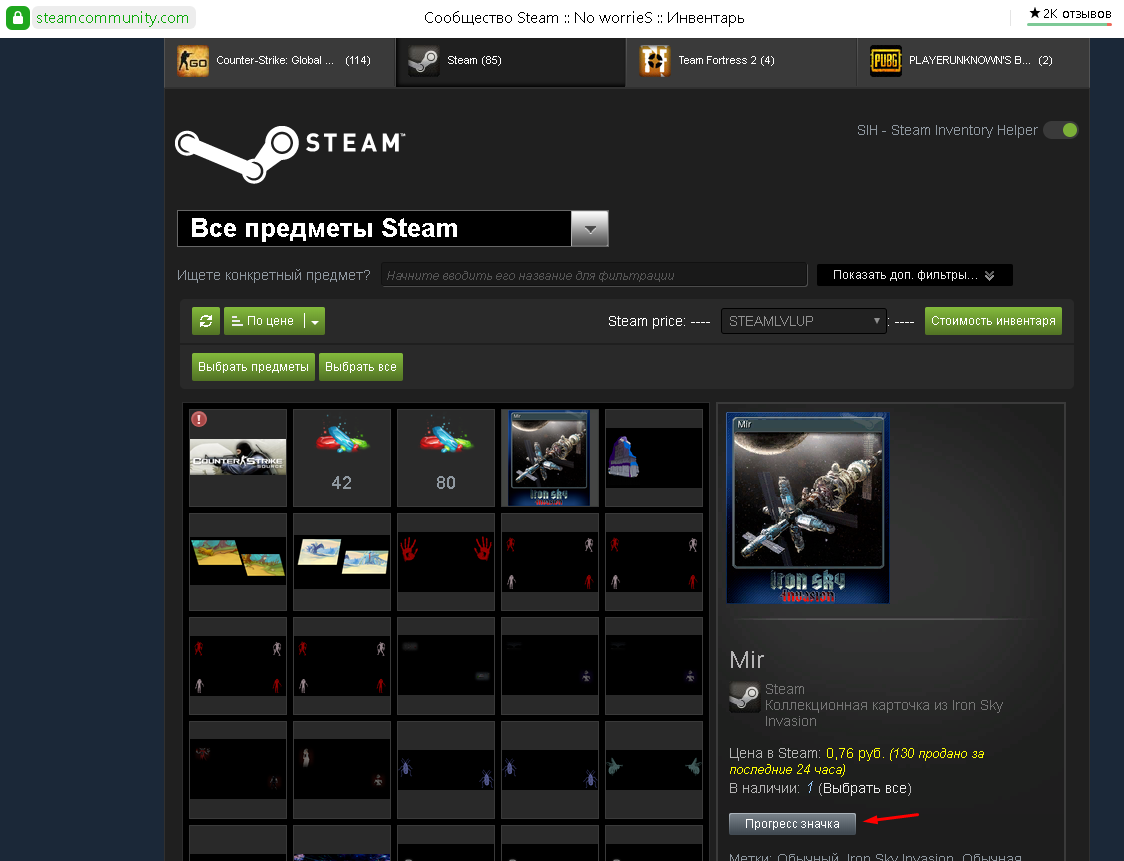Toggle the SIH Steam Inventory Helper switch
The image size is (1124, 861).
click(1060, 130)
